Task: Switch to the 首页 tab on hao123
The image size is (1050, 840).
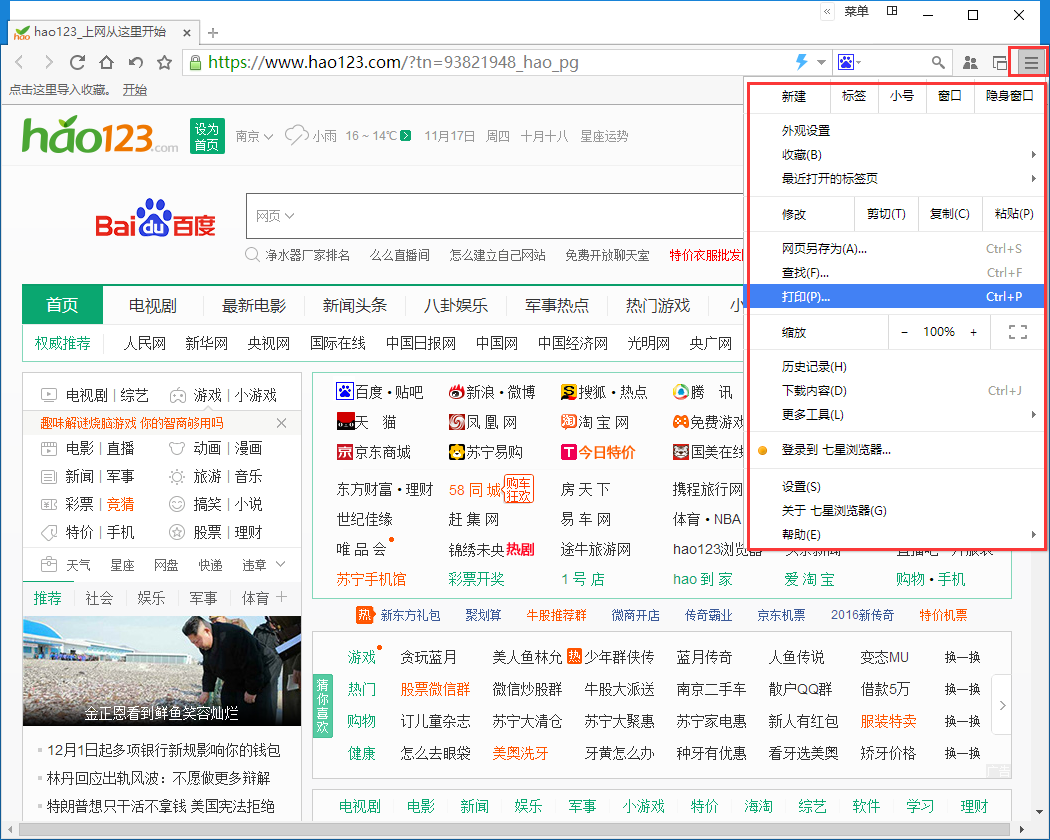Action: (62, 304)
